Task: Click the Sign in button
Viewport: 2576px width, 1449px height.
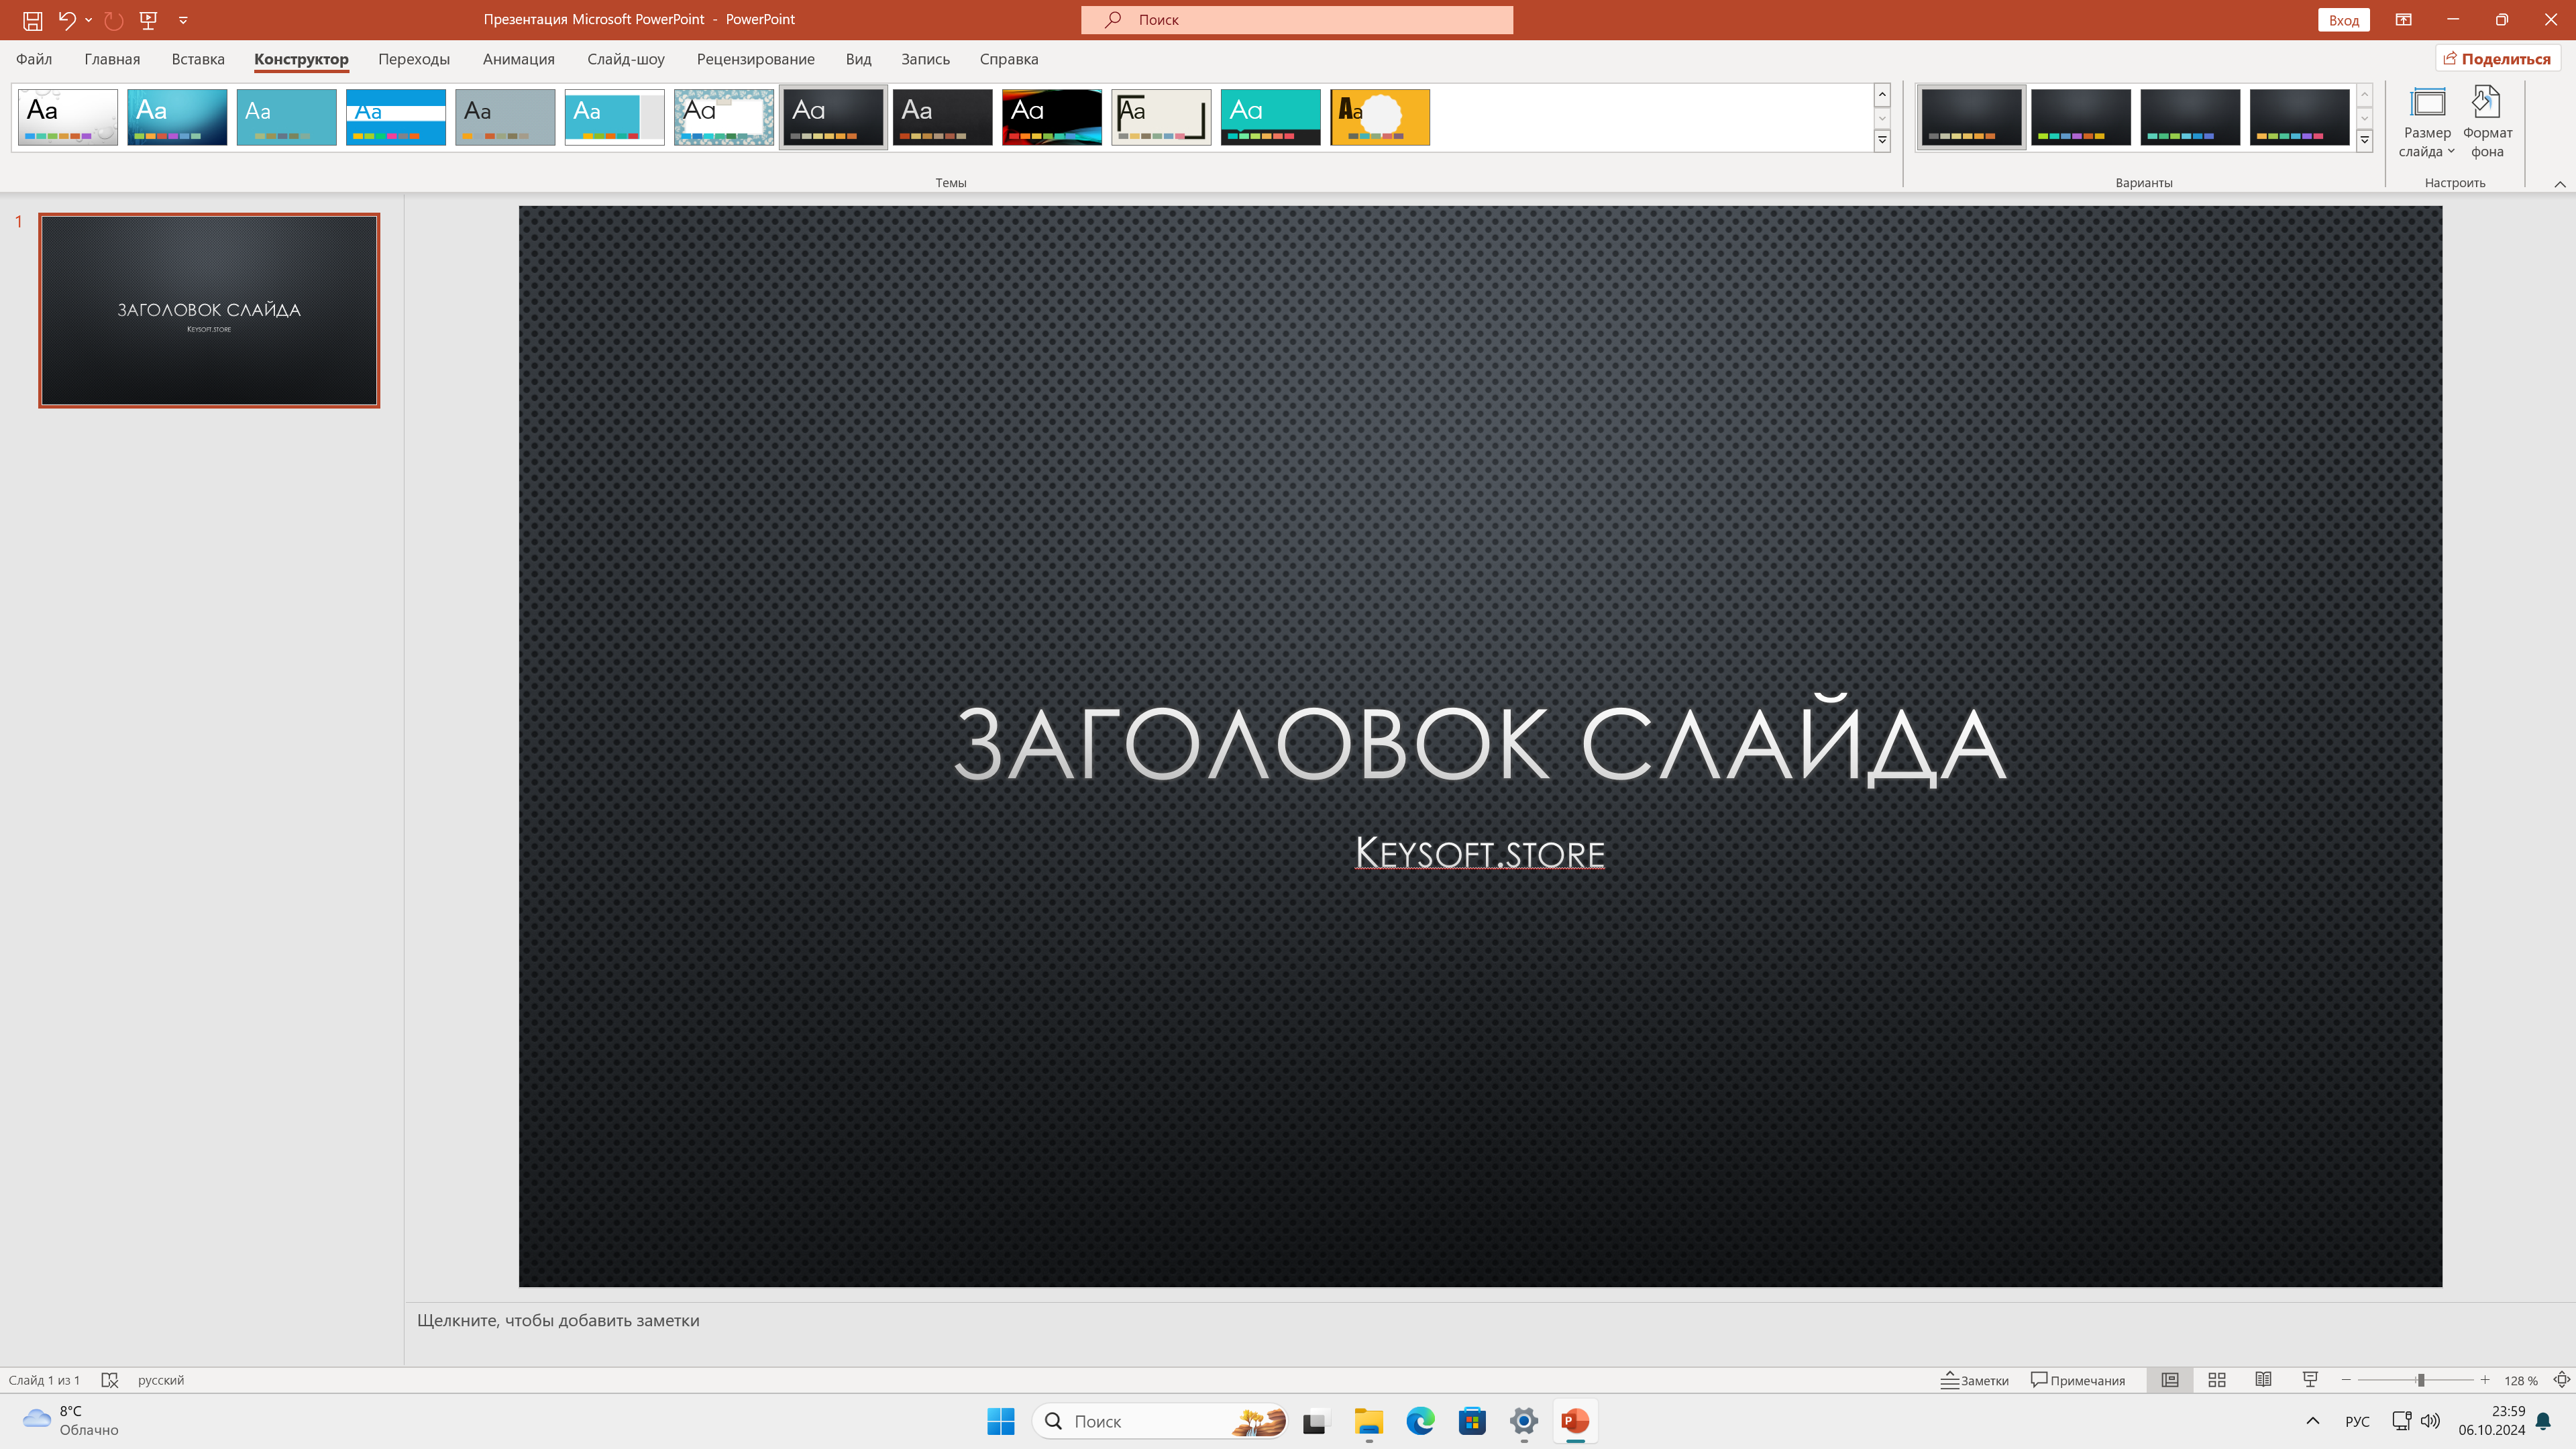Action: click(x=2343, y=20)
